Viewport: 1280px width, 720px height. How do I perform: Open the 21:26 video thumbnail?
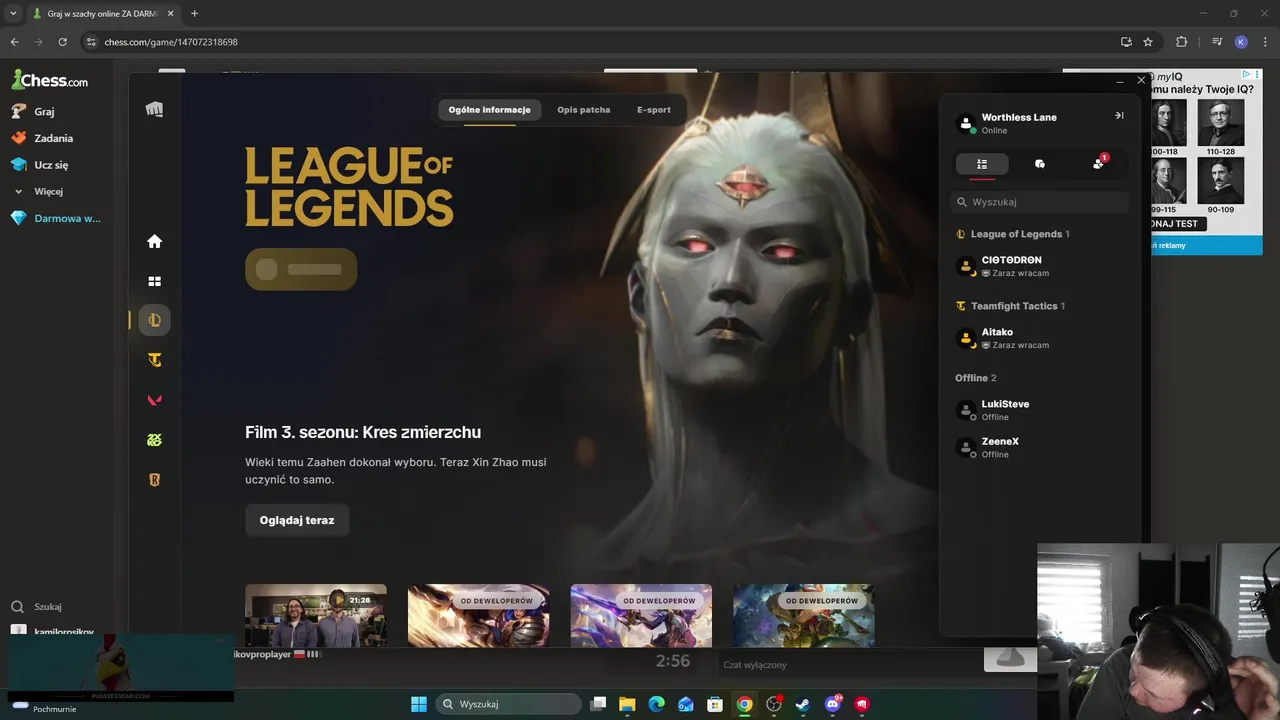click(316, 615)
